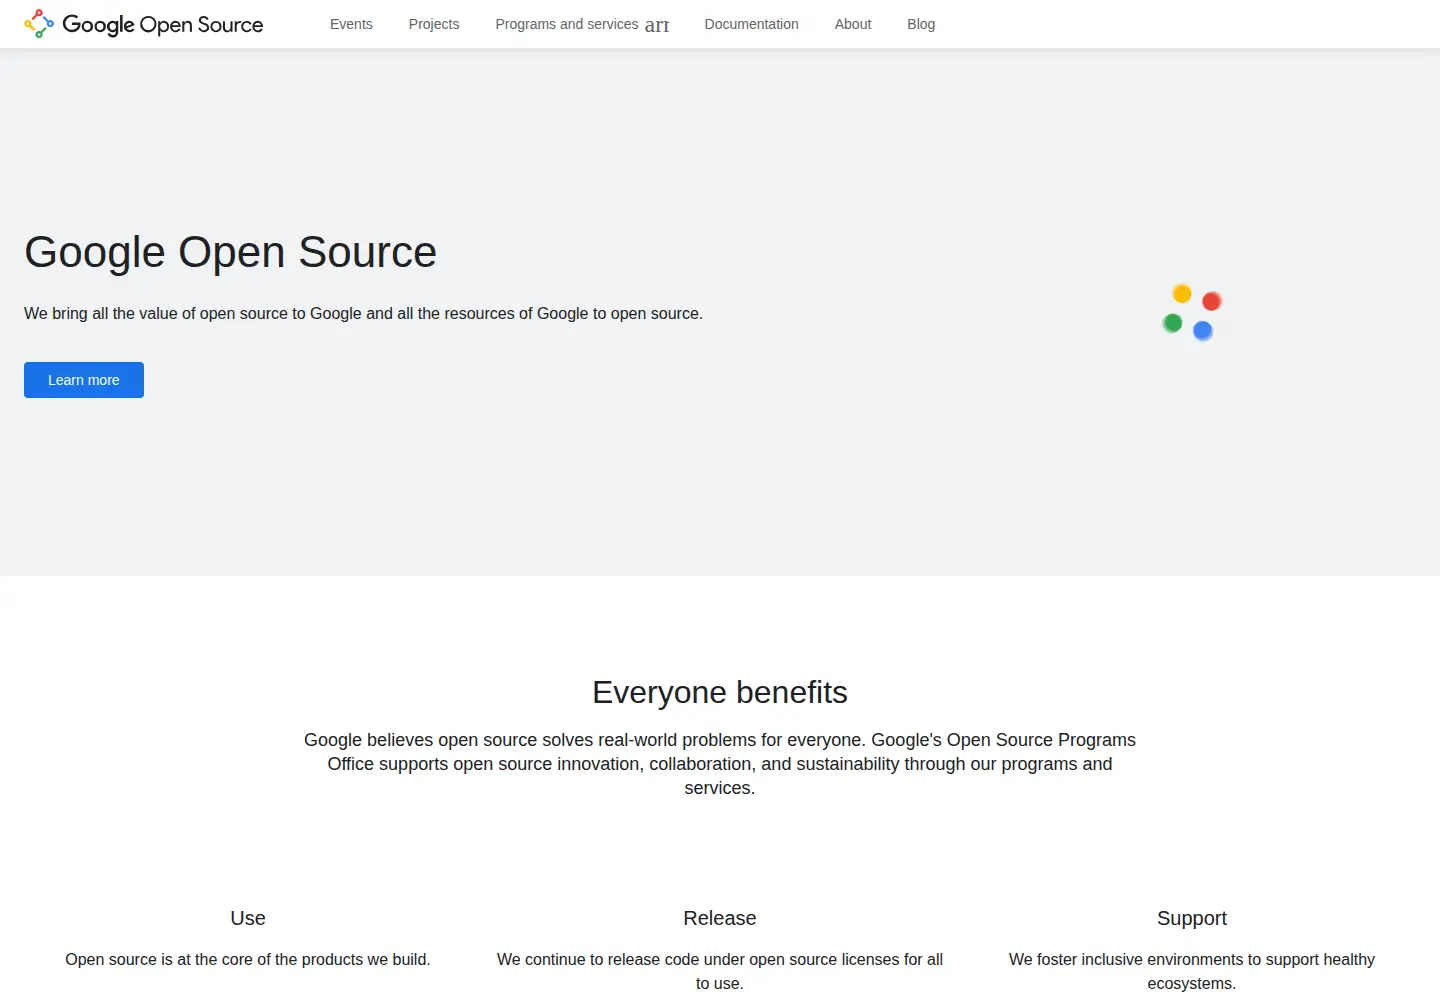Click text 'We continue to release code'
Screen dimensions: 1440x1000
720,971
